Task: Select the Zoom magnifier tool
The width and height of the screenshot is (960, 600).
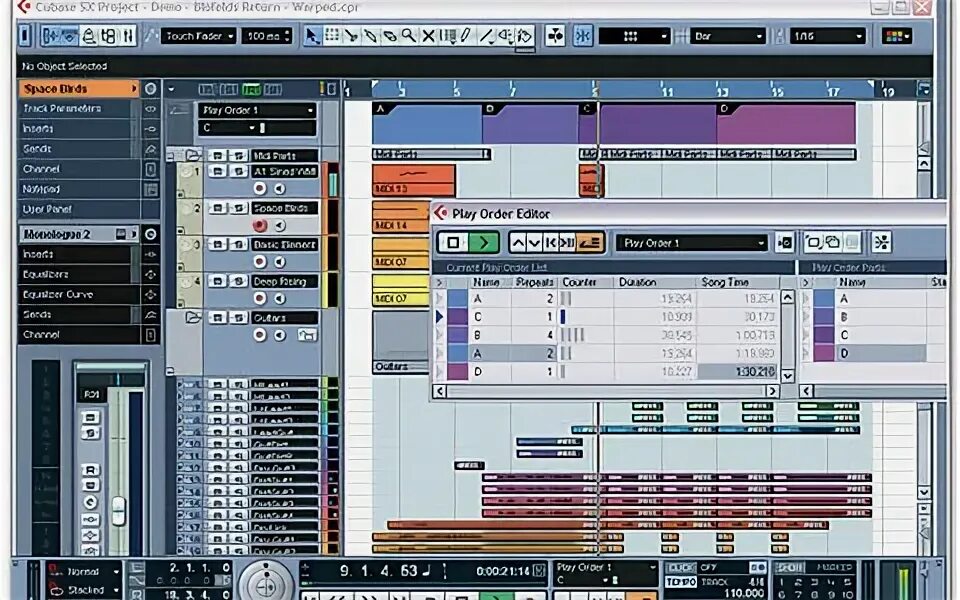Action: click(408, 36)
